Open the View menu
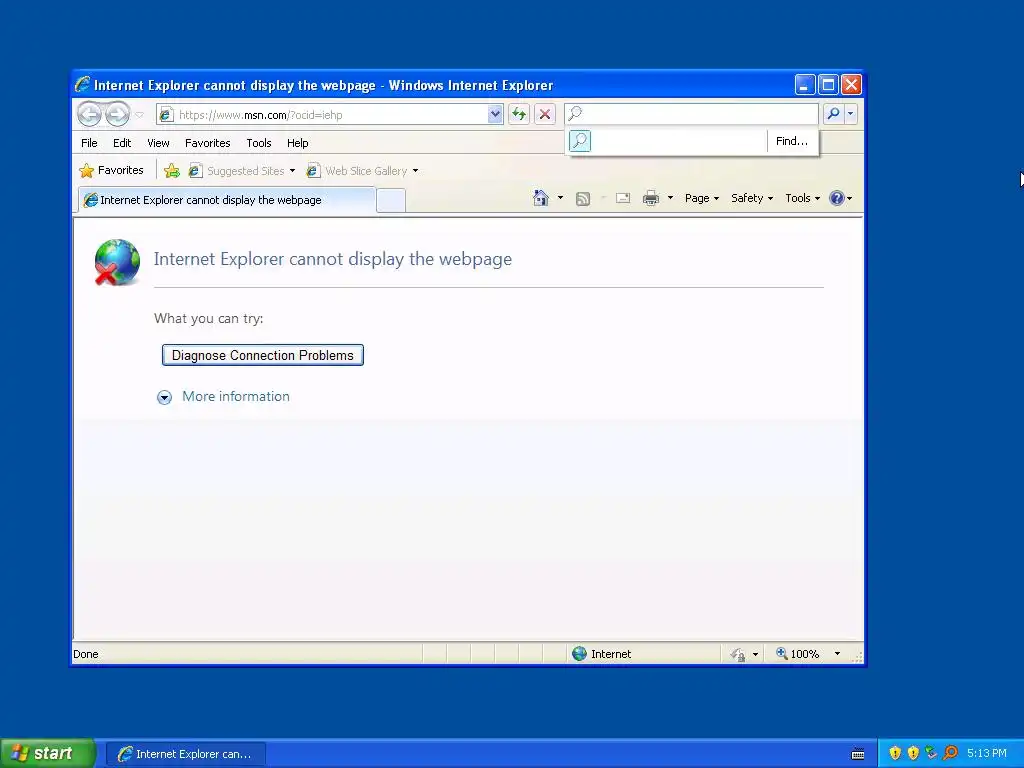1024x768 pixels. point(158,143)
